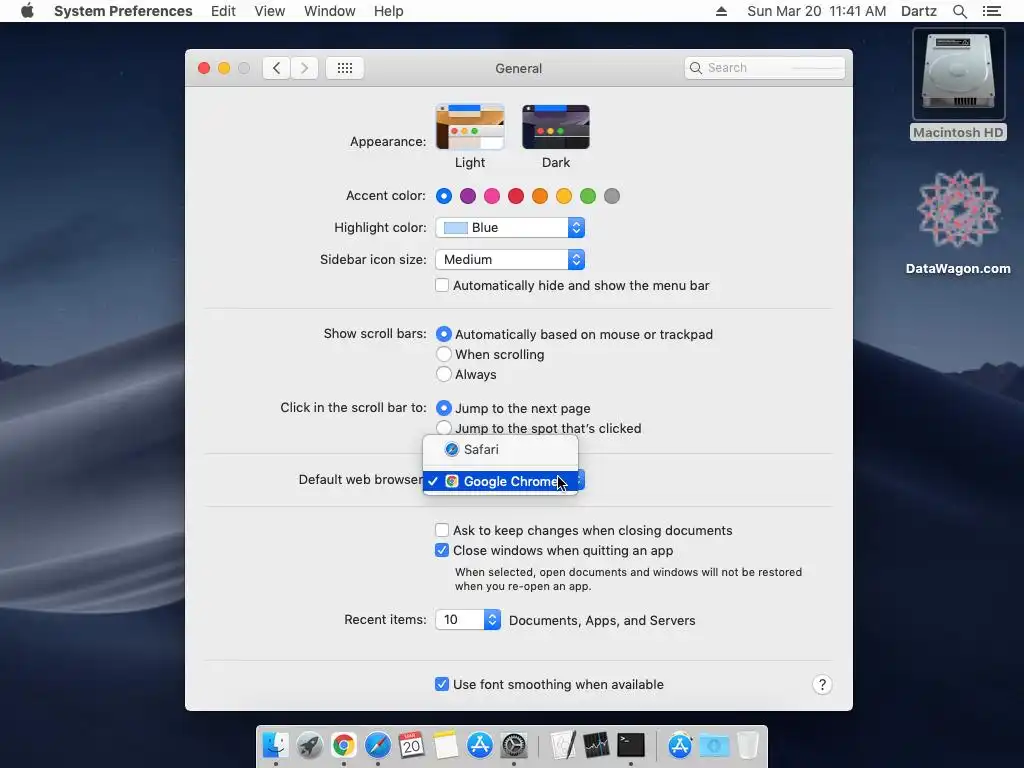The width and height of the screenshot is (1024, 768).
Task: Check 'Ask to keep changes when closing documents'
Action: click(x=442, y=530)
